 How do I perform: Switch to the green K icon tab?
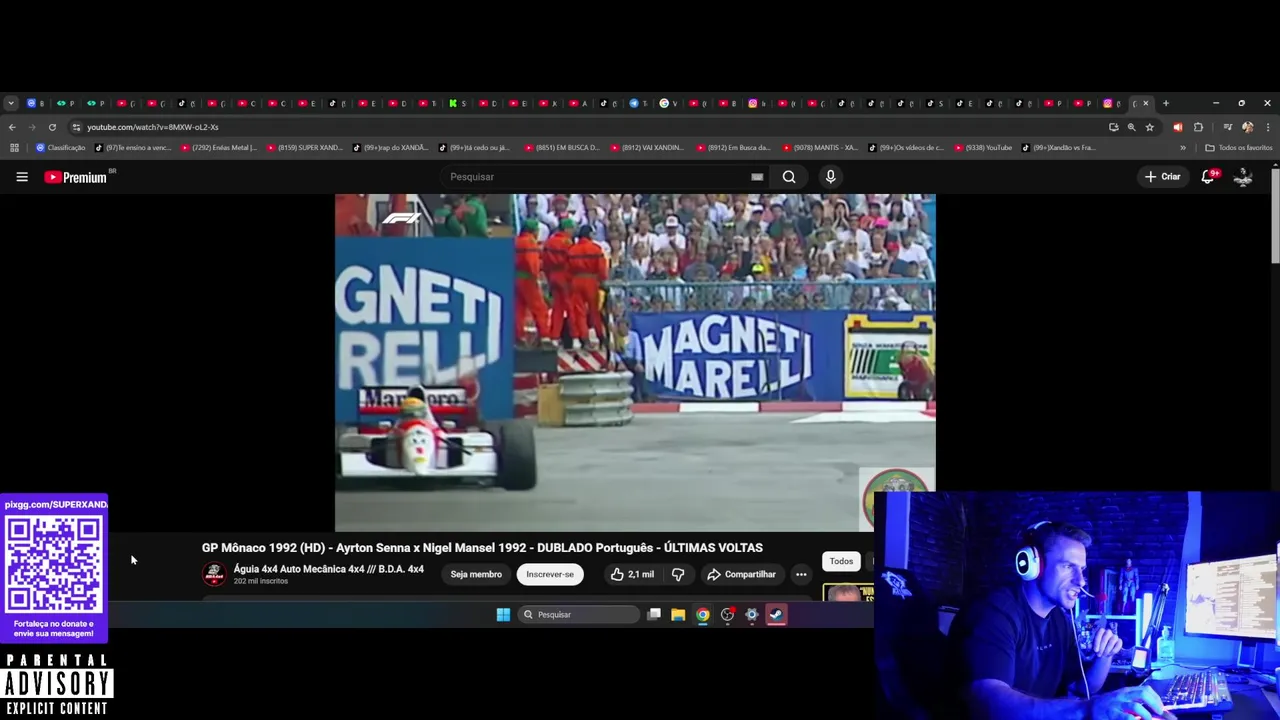(457, 103)
